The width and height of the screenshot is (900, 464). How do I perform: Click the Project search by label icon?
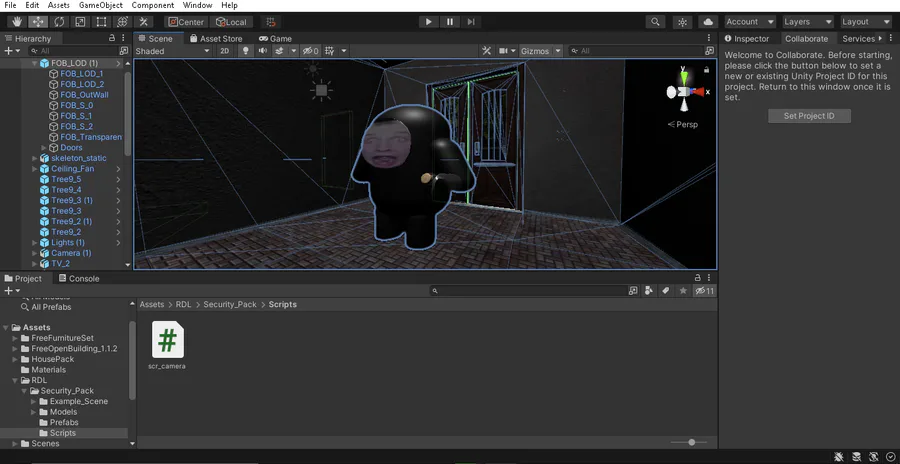[666, 291]
